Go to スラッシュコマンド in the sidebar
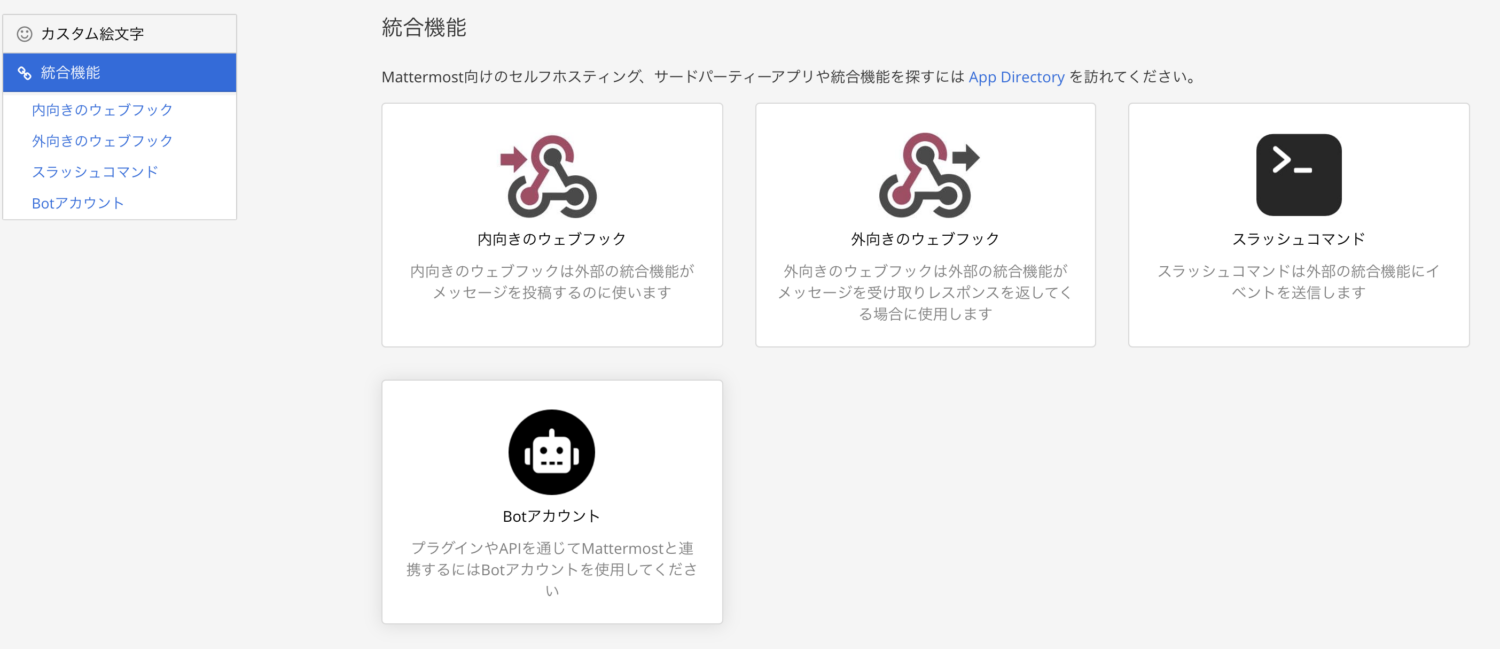 95,172
